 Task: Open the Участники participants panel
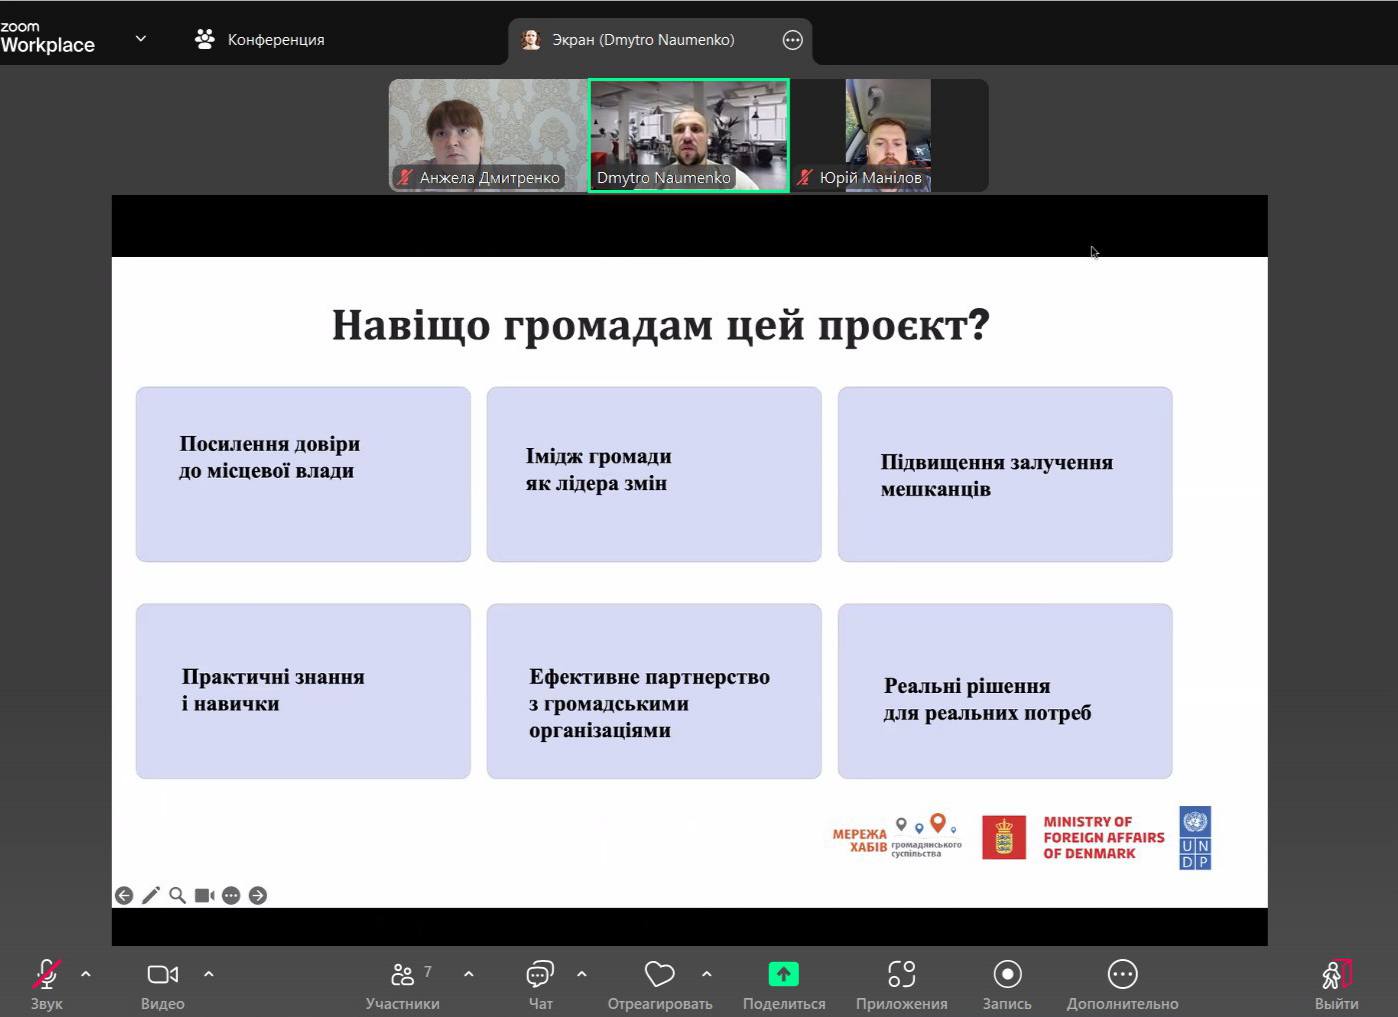[x=402, y=975]
